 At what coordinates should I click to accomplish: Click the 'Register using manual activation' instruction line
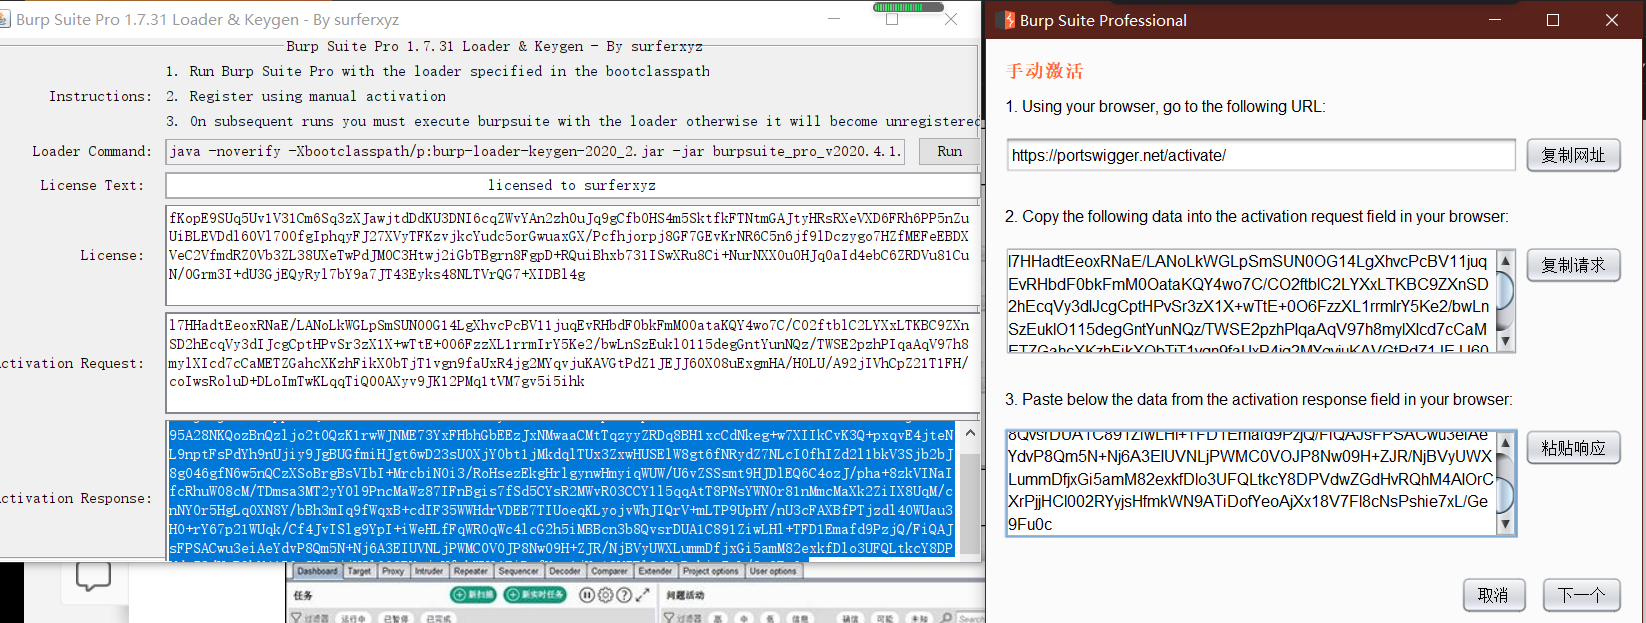306,97
